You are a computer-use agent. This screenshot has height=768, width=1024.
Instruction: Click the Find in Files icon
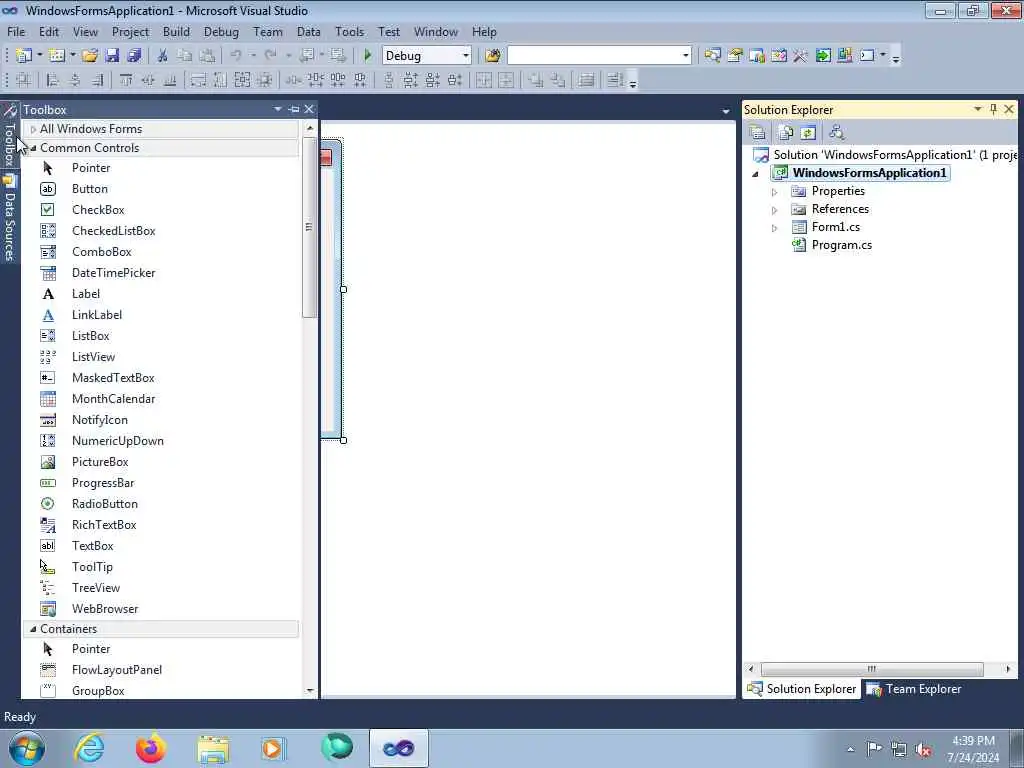[x=493, y=56]
